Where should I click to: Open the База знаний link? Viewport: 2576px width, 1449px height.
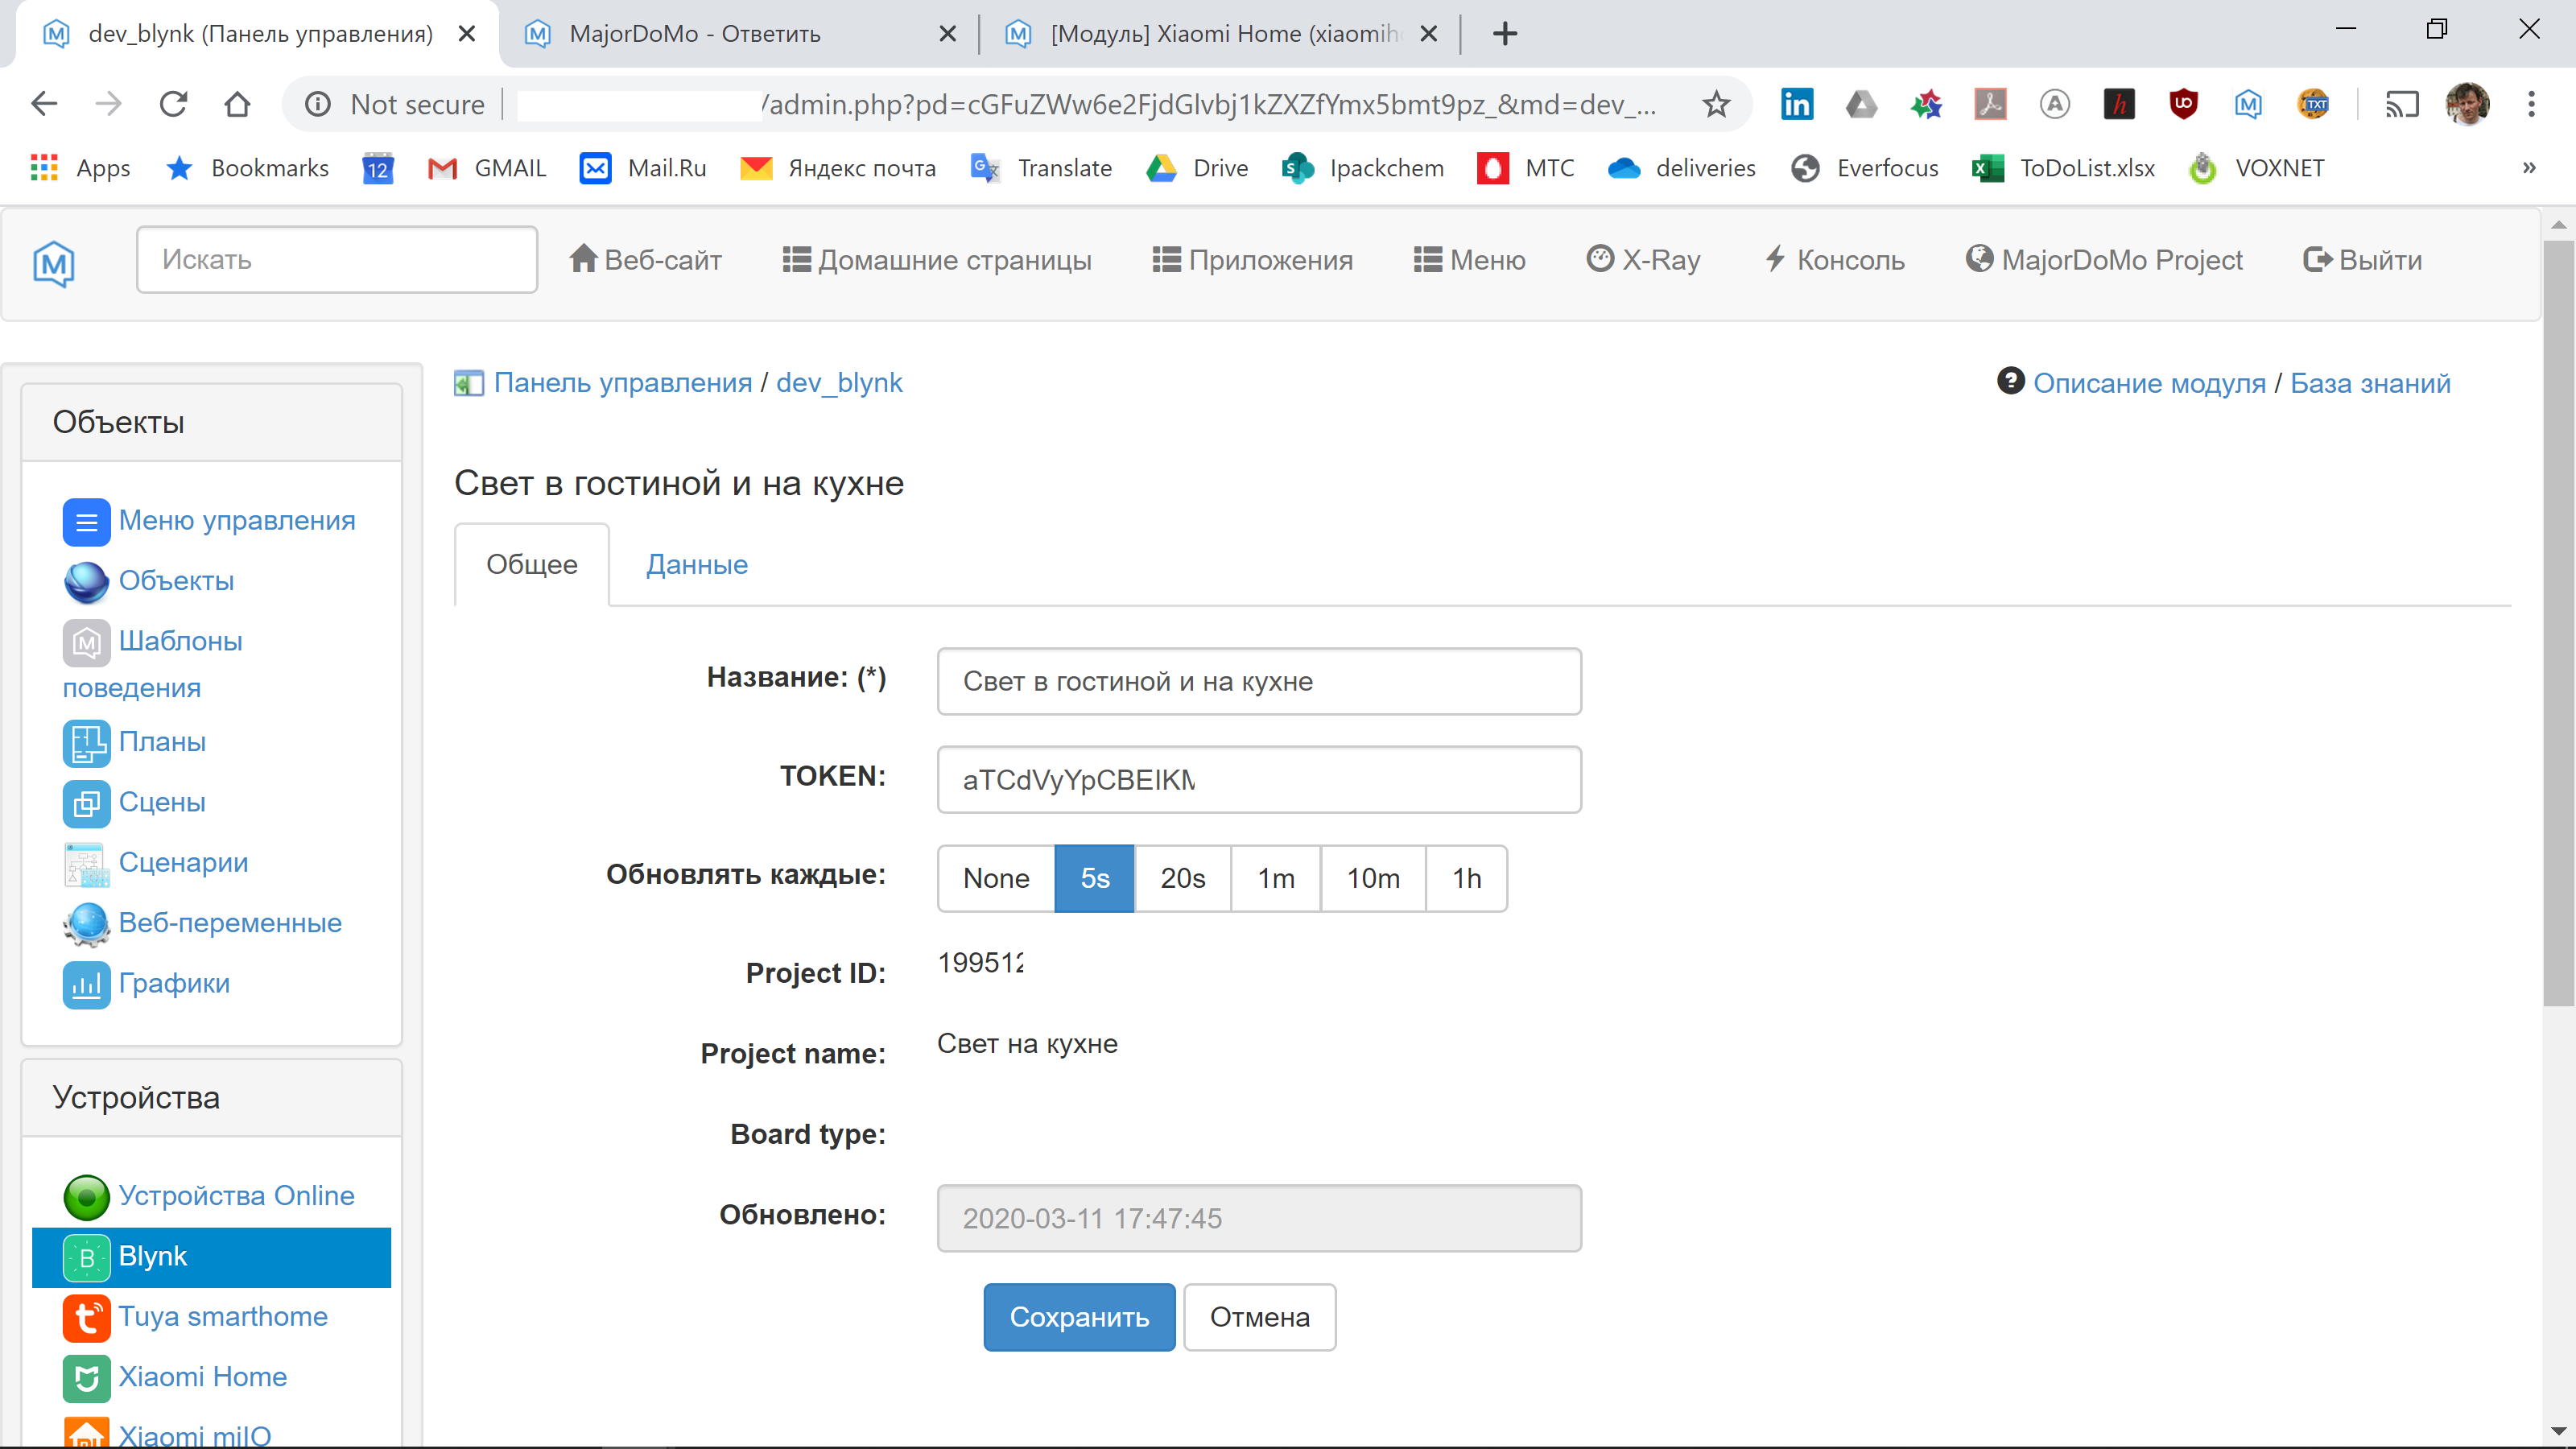click(x=2370, y=383)
